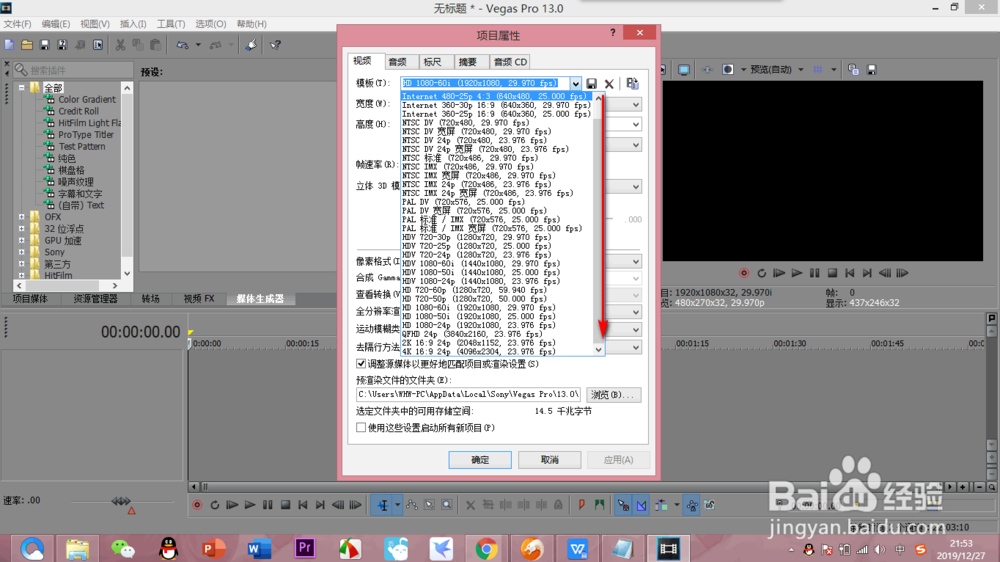Select 4K 16:9 24p template option

point(478,351)
